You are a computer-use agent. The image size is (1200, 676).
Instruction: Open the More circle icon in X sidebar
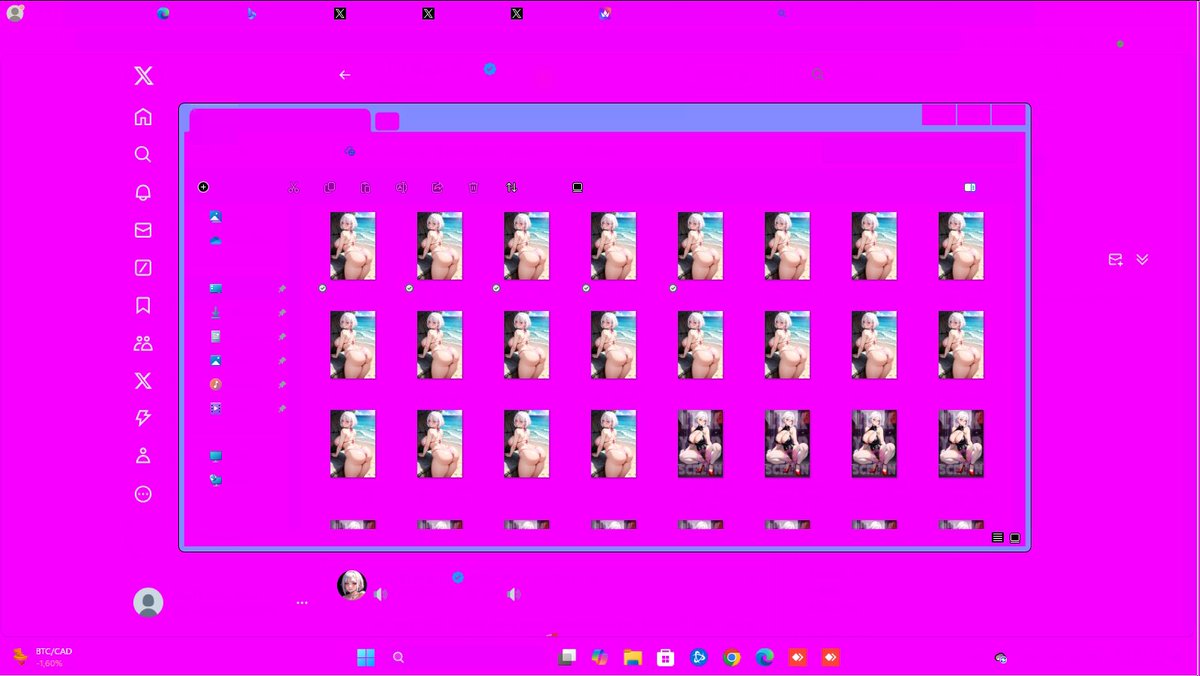tap(143, 494)
